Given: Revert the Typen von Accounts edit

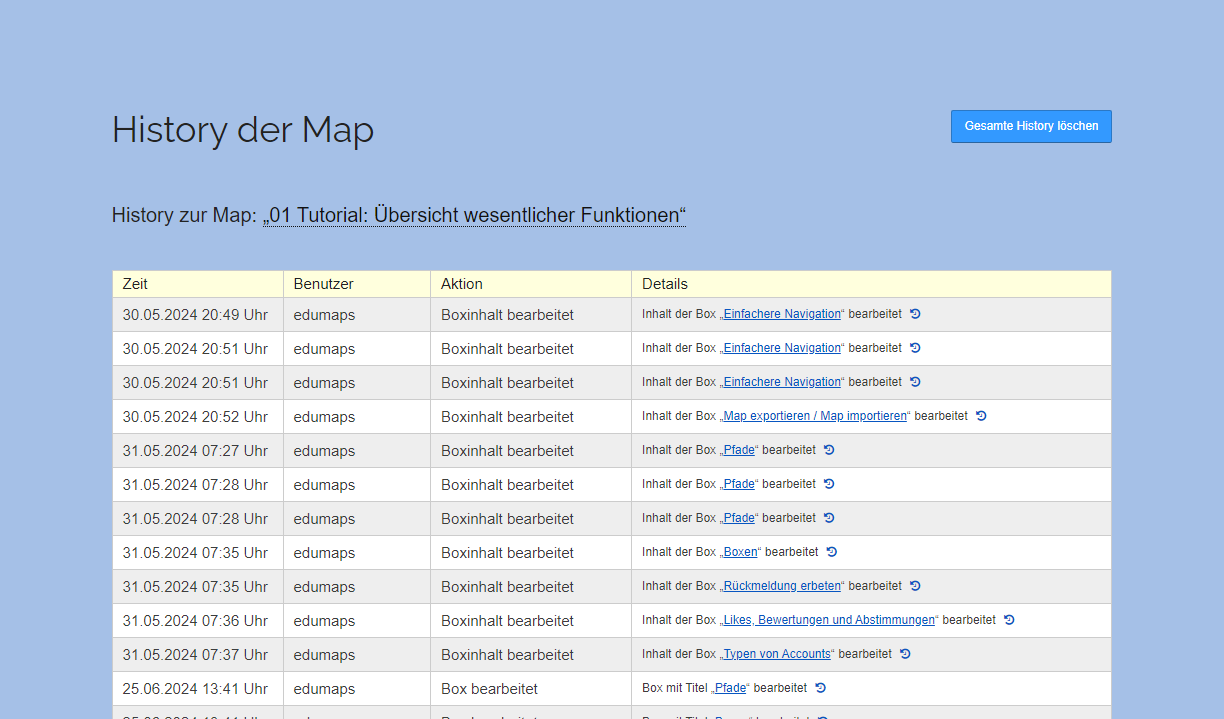Looking at the screenshot, I should click(x=905, y=654).
